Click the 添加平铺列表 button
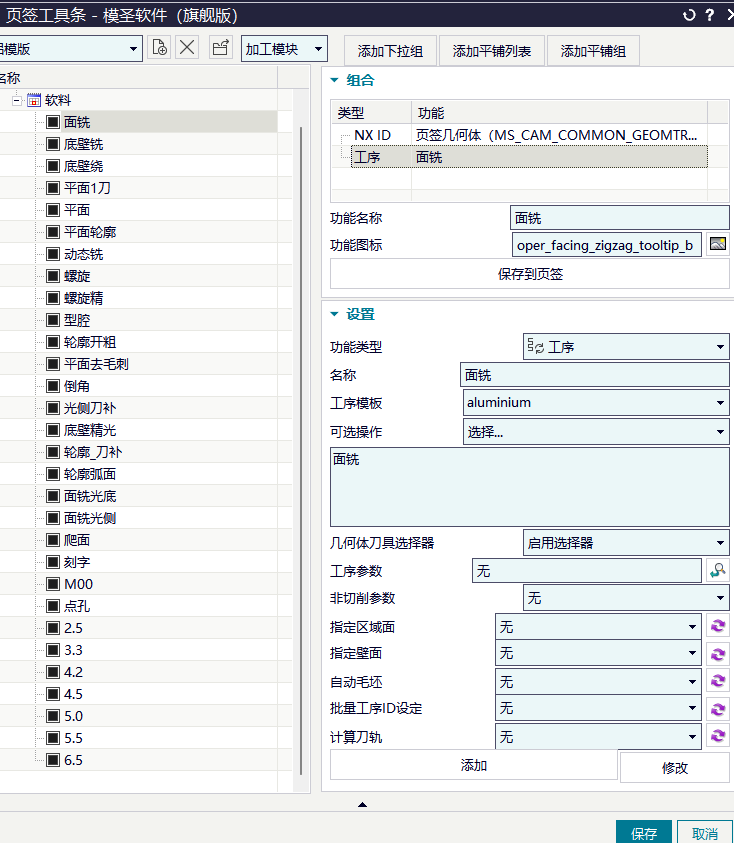Viewport: 734px width, 843px height. pos(492,51)
